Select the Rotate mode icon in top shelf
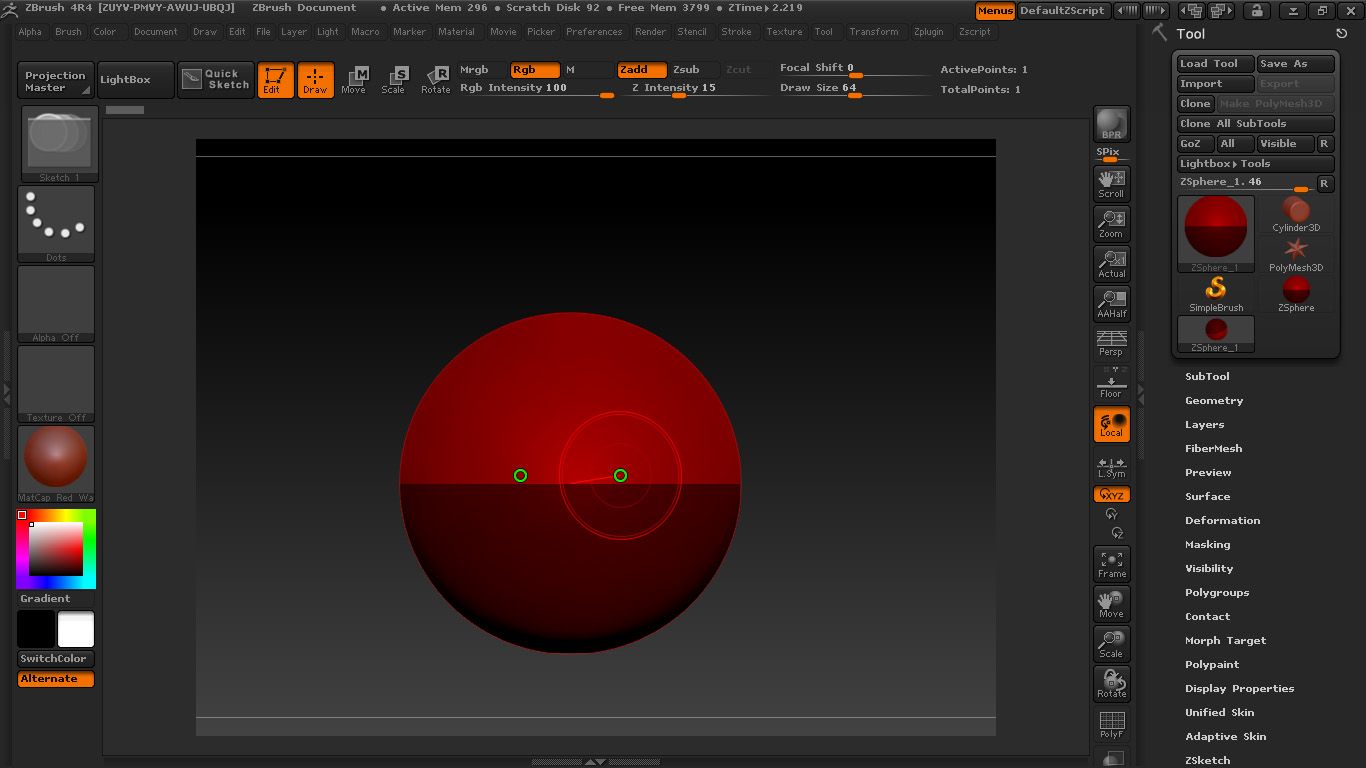The image size is (1366, 768). pyautogui.click(x=435, y=80)
